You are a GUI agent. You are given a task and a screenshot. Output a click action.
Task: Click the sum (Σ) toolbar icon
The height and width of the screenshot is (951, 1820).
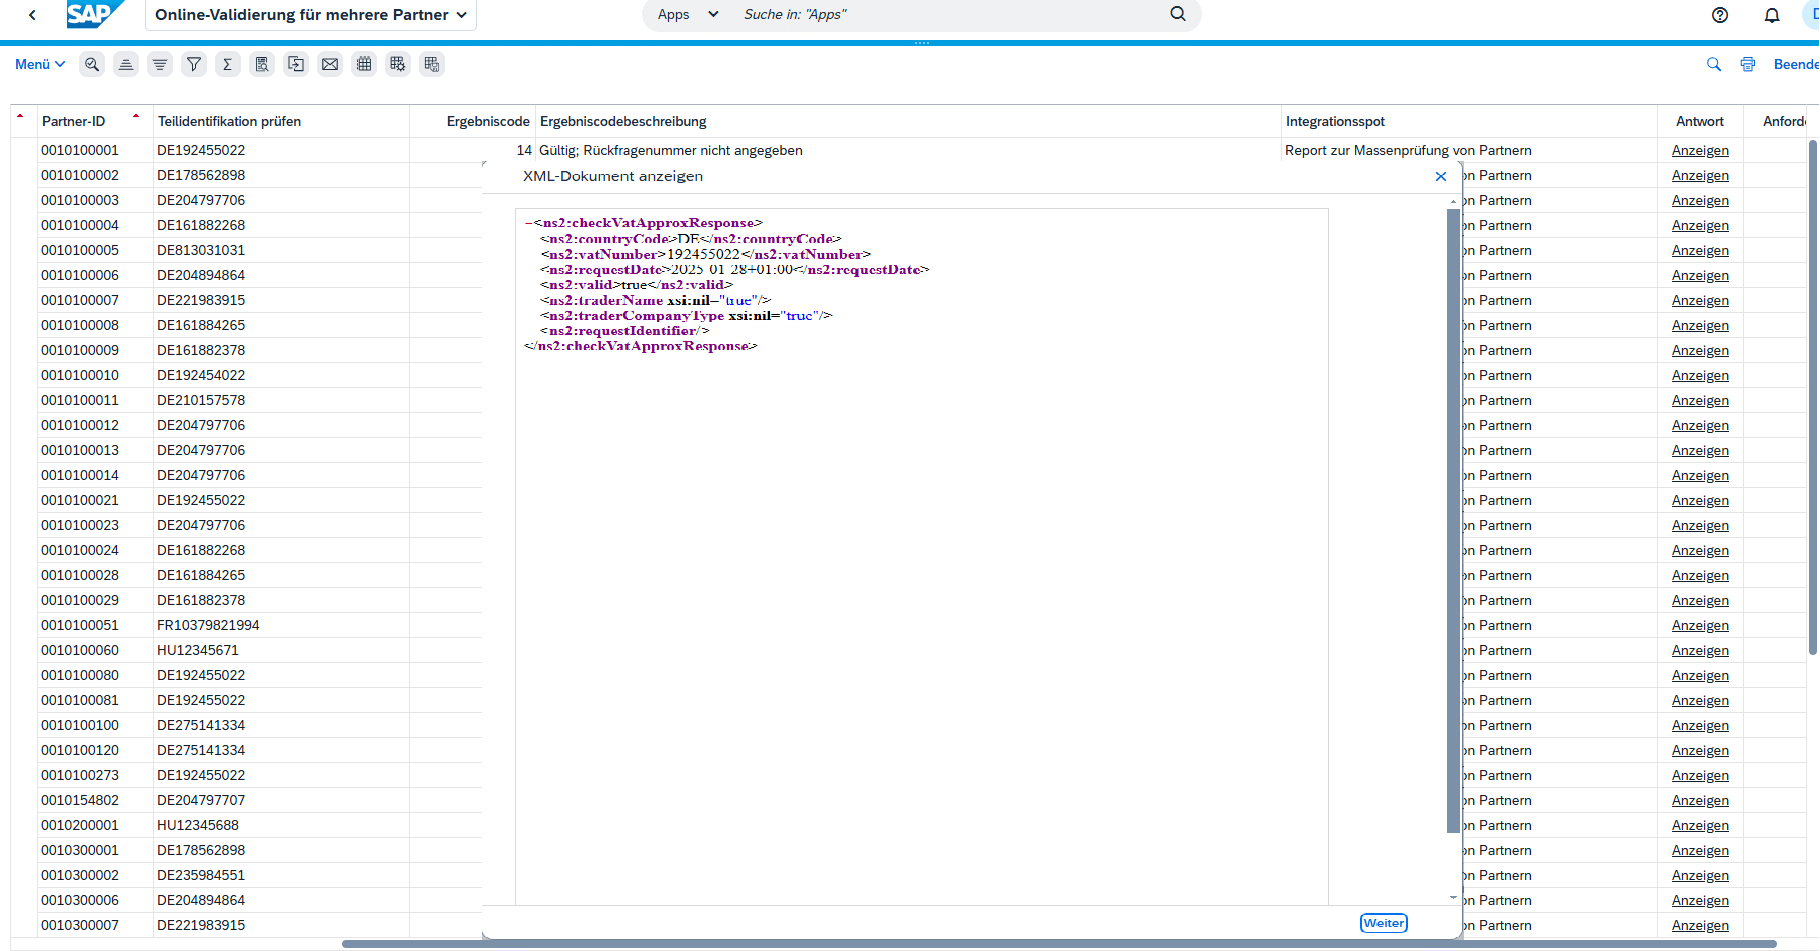[x=228, y=64]
